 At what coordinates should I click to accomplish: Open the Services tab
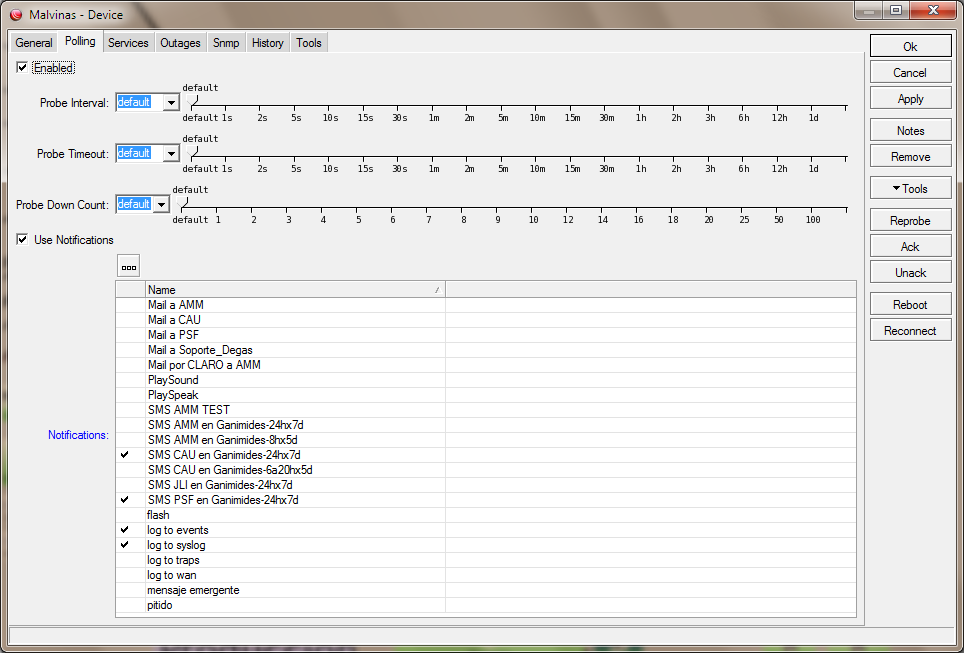coord(128,42)
